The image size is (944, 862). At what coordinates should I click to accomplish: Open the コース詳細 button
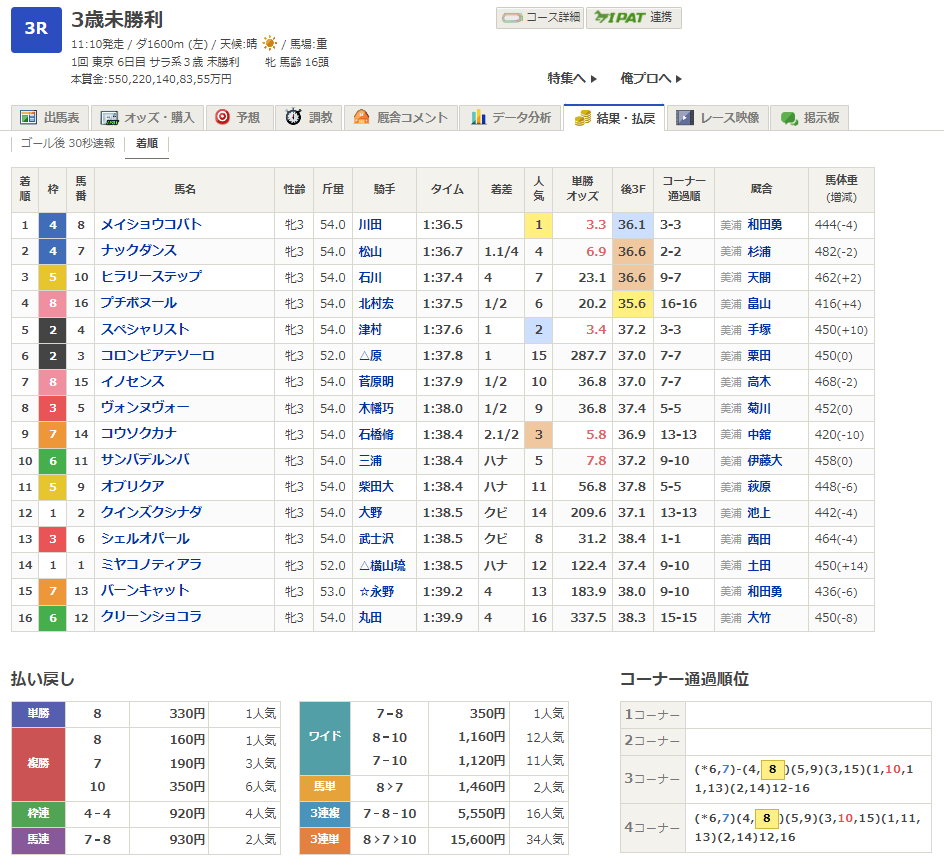click(539, 18)
